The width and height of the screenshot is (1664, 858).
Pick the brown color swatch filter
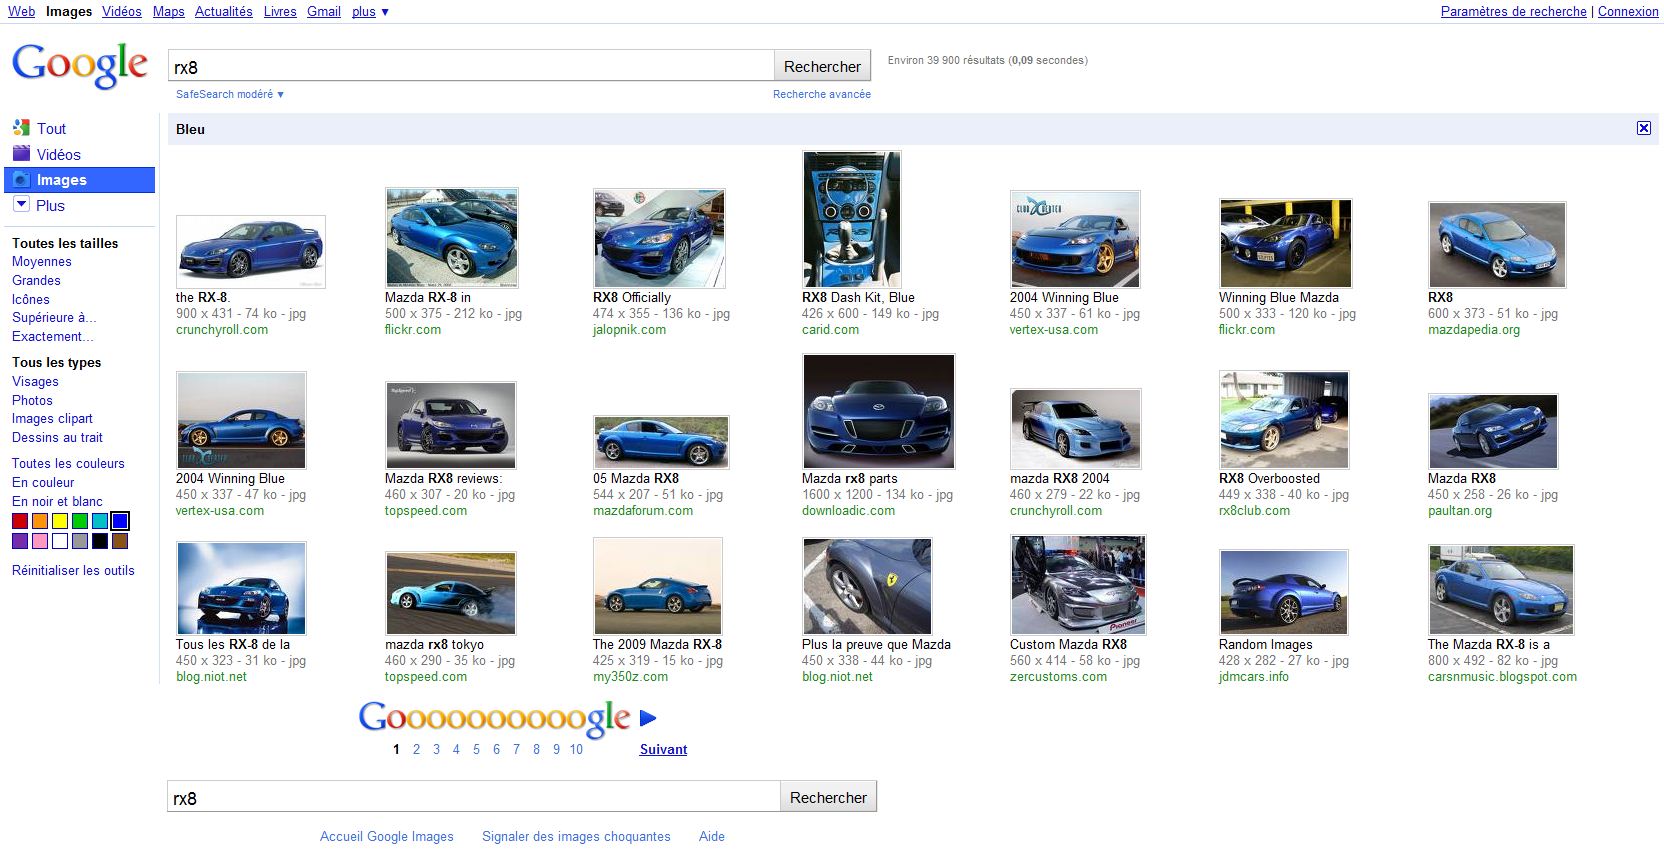pos(120,541)
